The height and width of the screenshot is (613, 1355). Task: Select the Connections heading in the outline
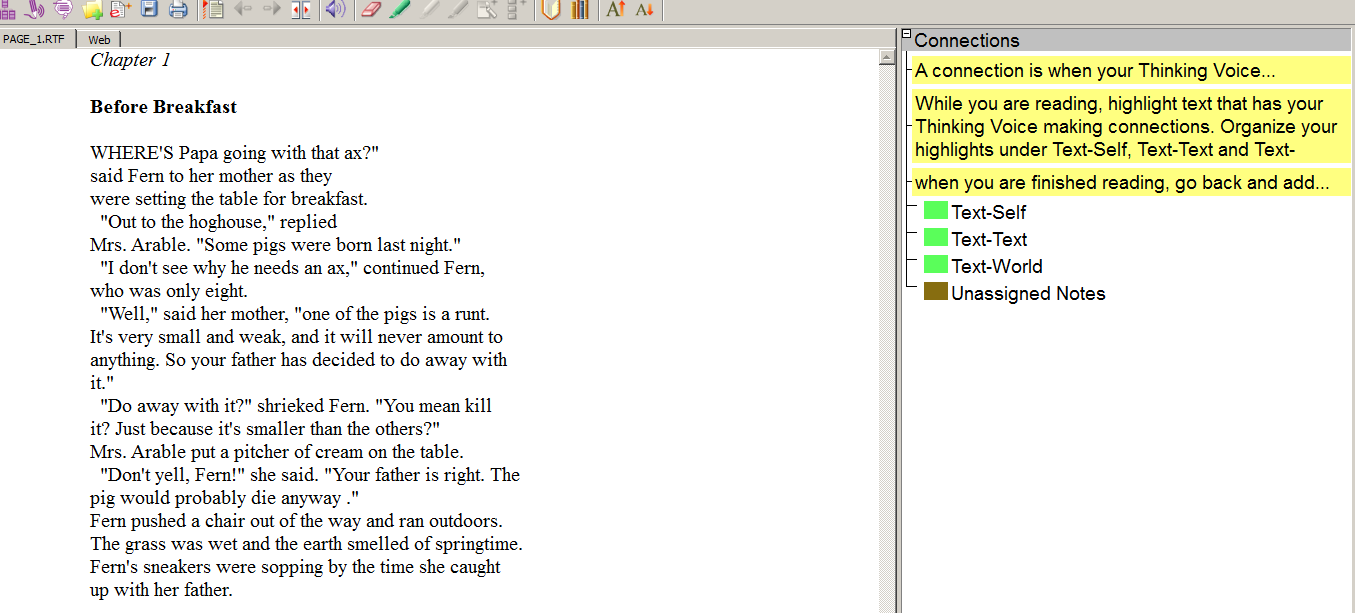(x=966, y=40)
